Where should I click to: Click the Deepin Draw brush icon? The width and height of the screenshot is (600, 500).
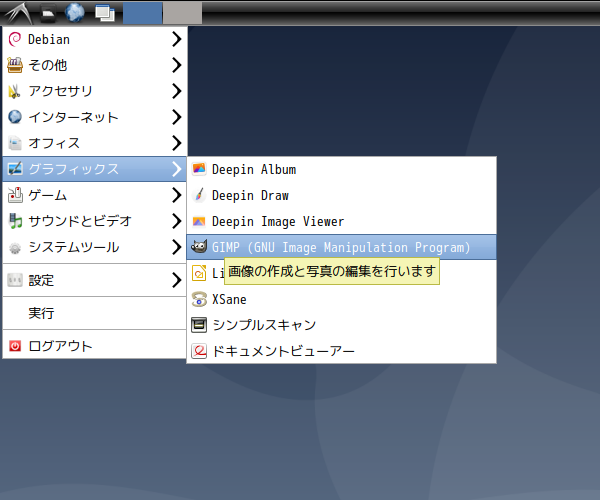[x=199, y=195]
